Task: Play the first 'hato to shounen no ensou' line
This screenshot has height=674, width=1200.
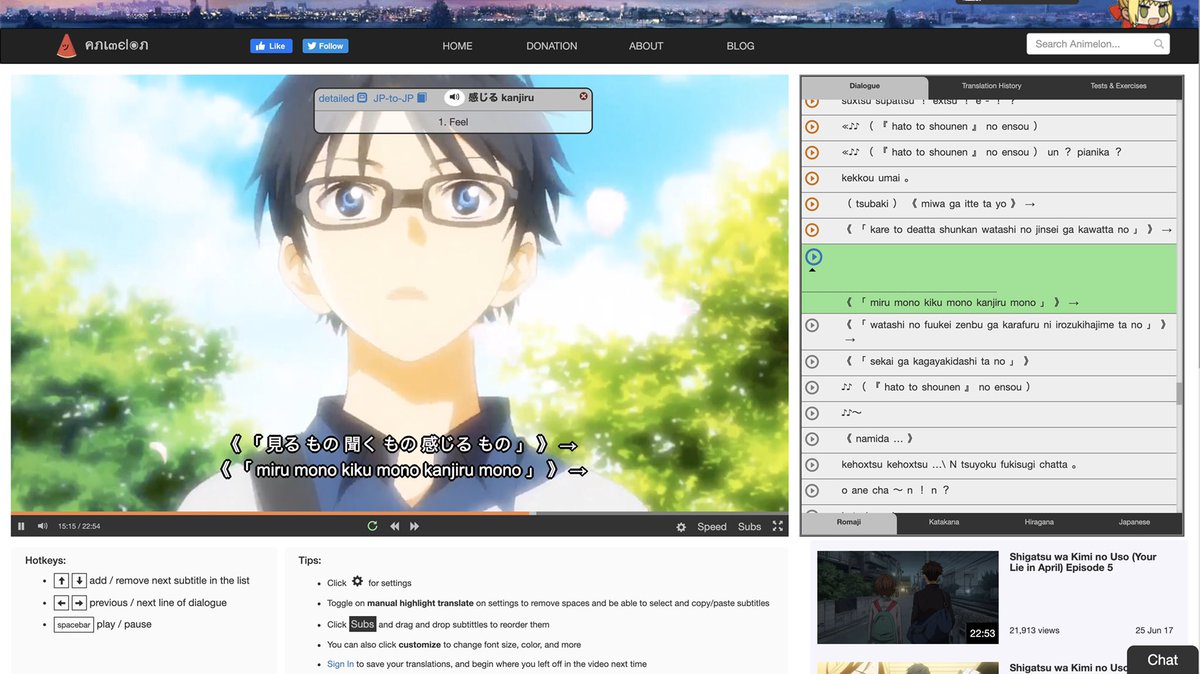Action: 812,127
